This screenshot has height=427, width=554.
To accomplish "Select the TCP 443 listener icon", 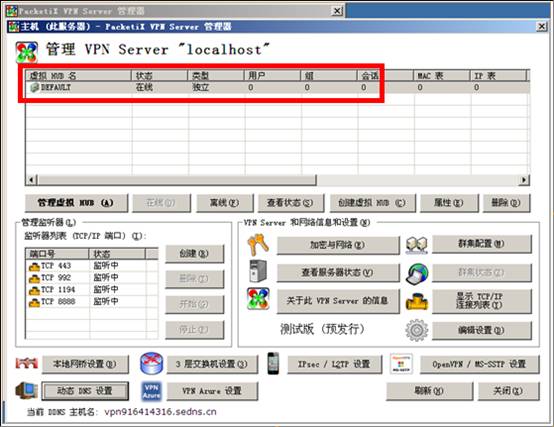I will (34, 267).
